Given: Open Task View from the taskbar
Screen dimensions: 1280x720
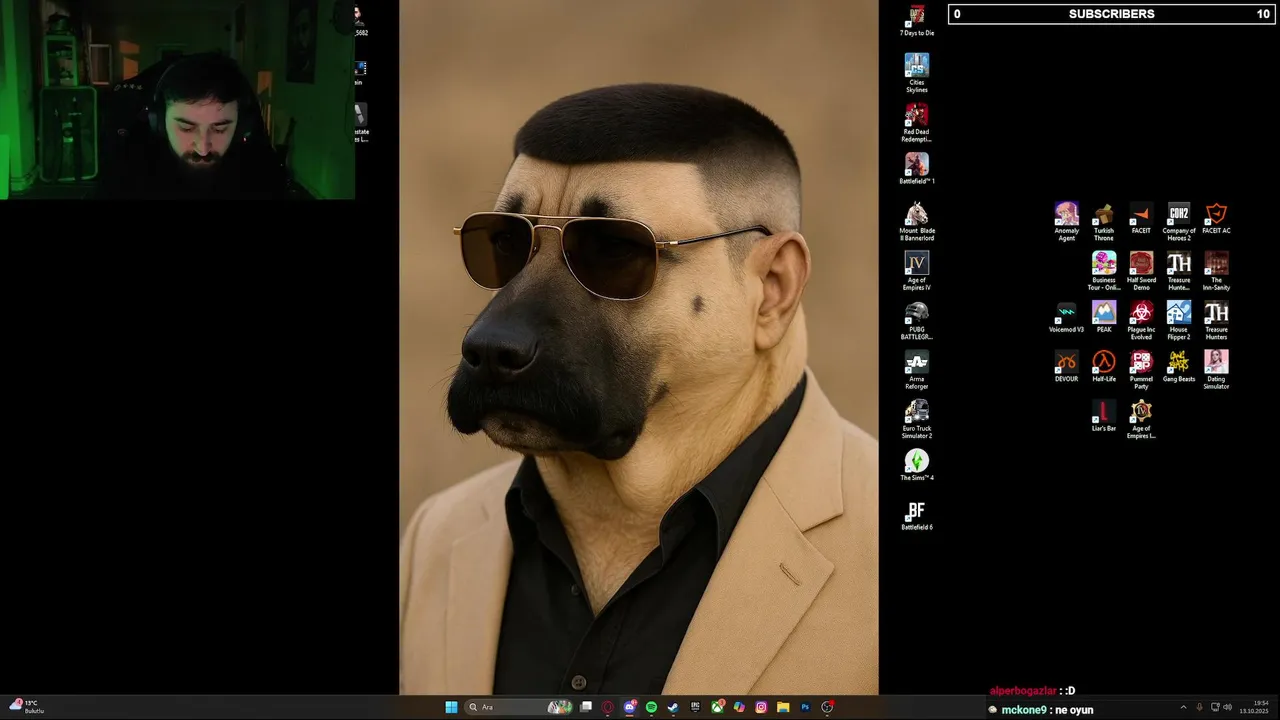Looking at the screenshot, I should (585, 707).
